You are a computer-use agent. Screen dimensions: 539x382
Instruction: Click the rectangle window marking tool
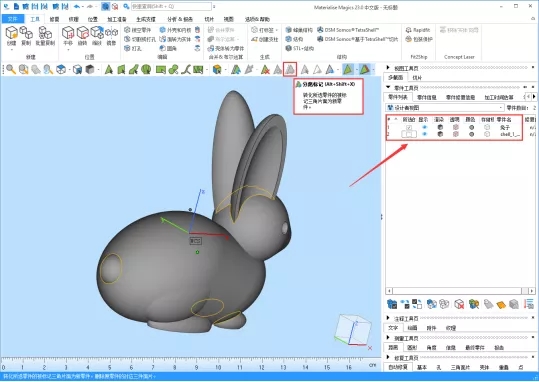pos(161,69)
